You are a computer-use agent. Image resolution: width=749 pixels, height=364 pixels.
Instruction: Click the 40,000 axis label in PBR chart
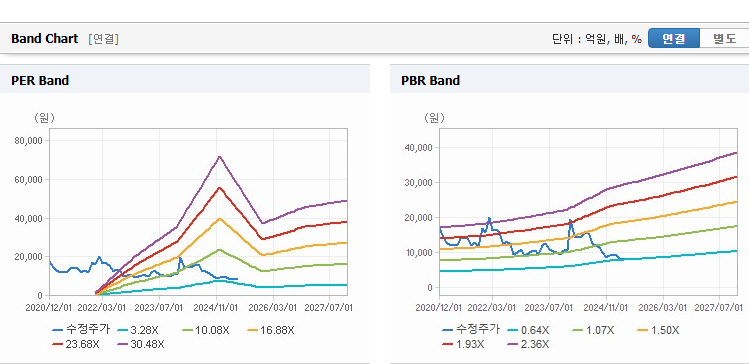pyautogui.click(x=419, y=148)
